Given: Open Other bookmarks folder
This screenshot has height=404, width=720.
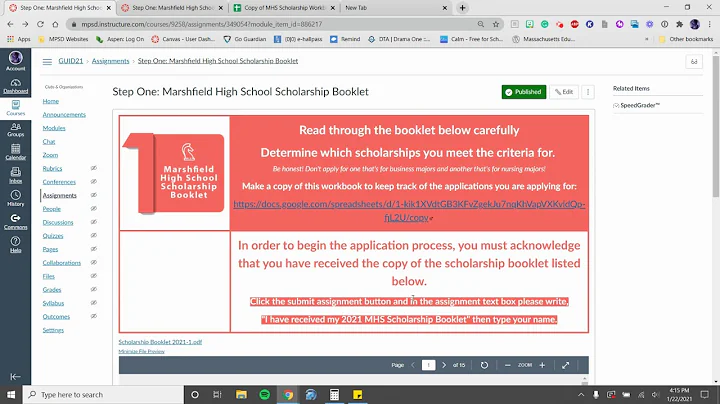Looking at the screenshot, I should [686, 39].
